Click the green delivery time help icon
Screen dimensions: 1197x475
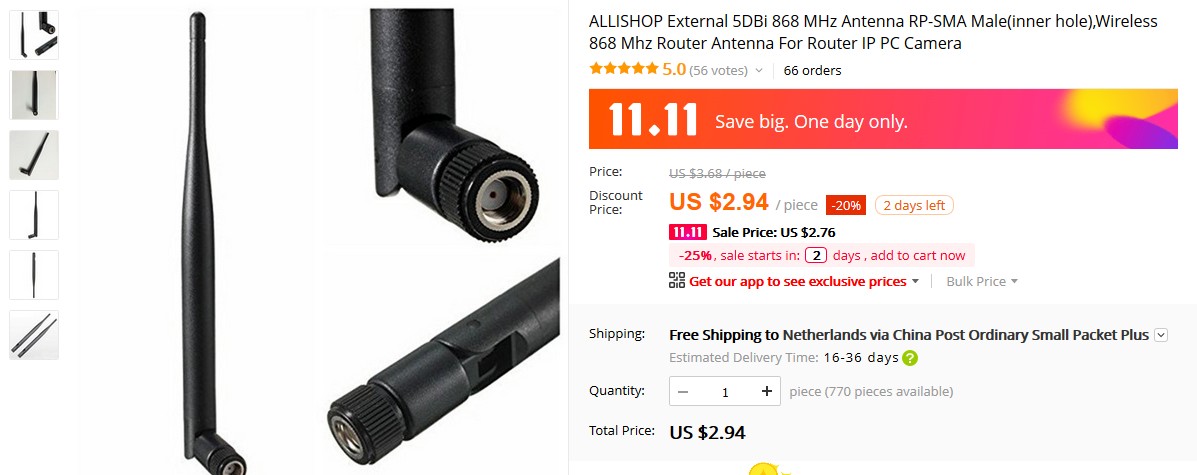coord(910,357)
